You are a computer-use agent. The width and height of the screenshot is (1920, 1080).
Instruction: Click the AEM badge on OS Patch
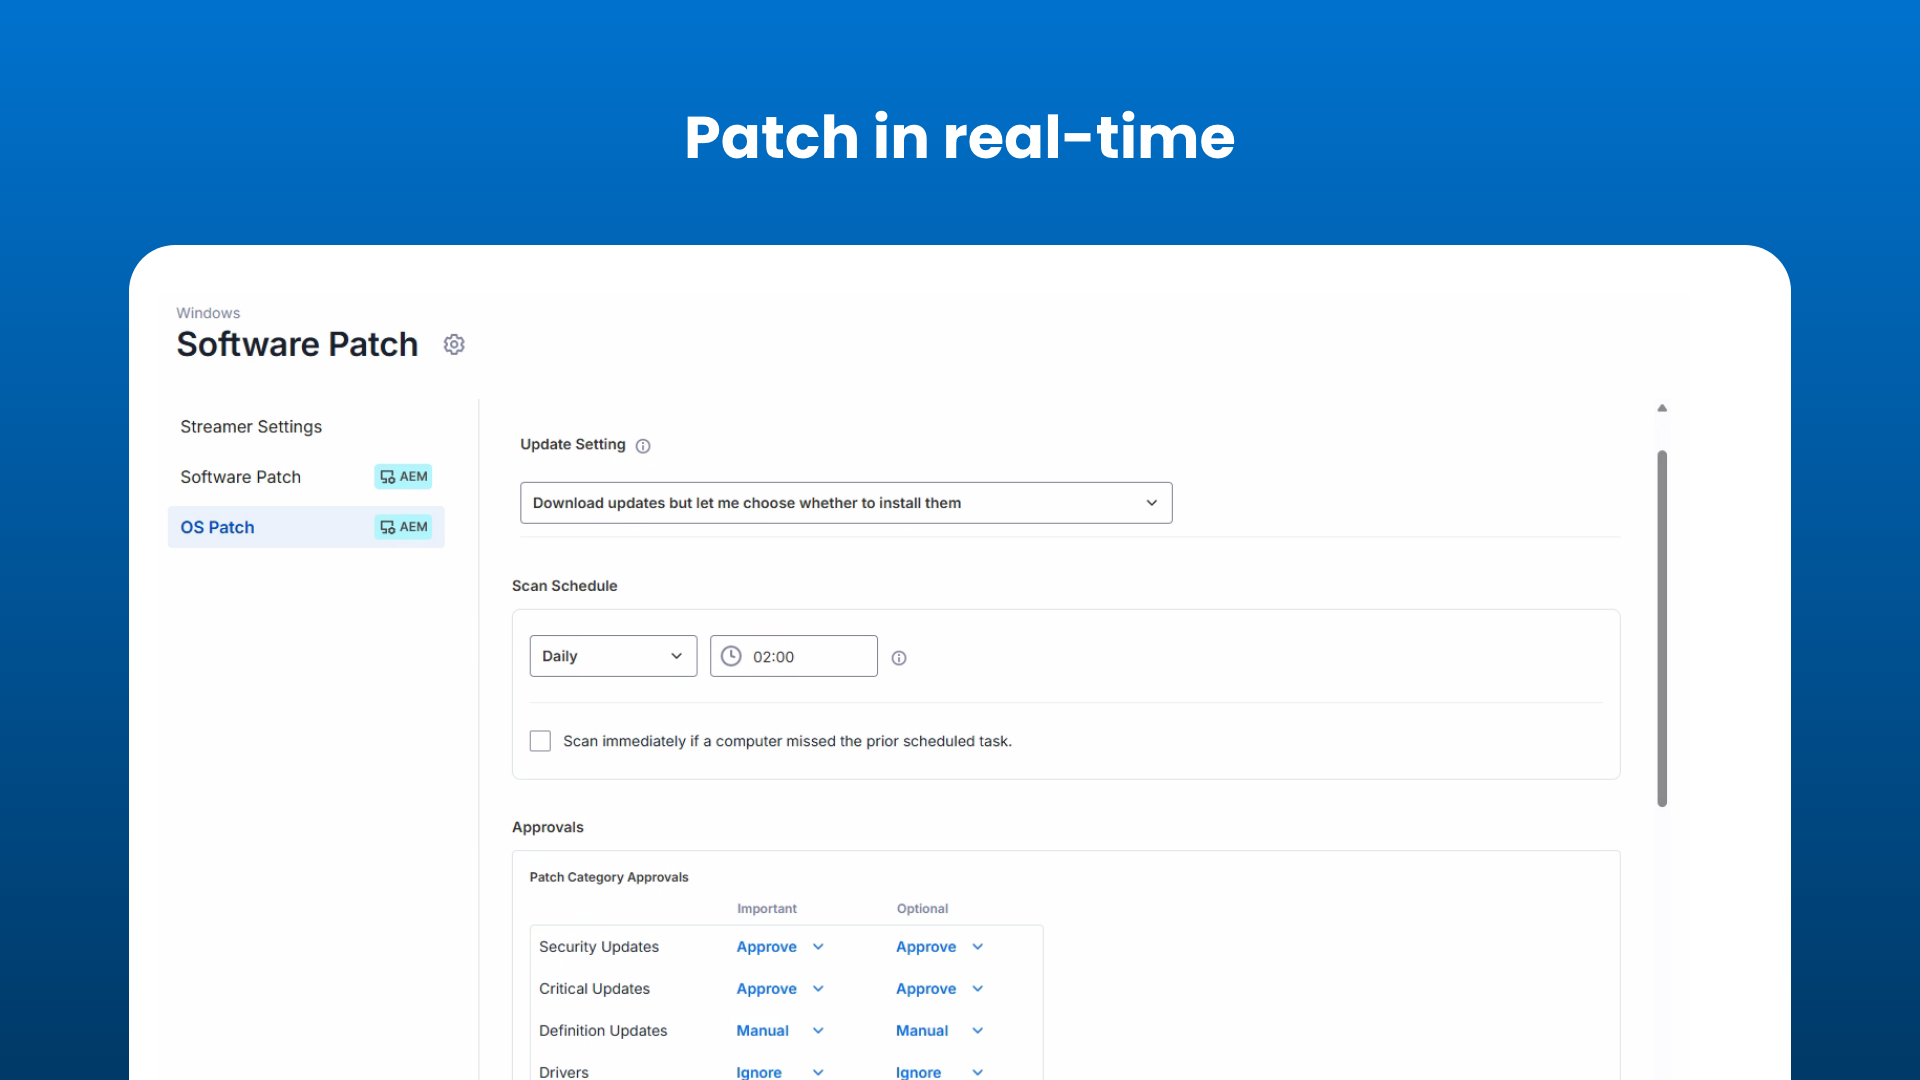[403, 527]
